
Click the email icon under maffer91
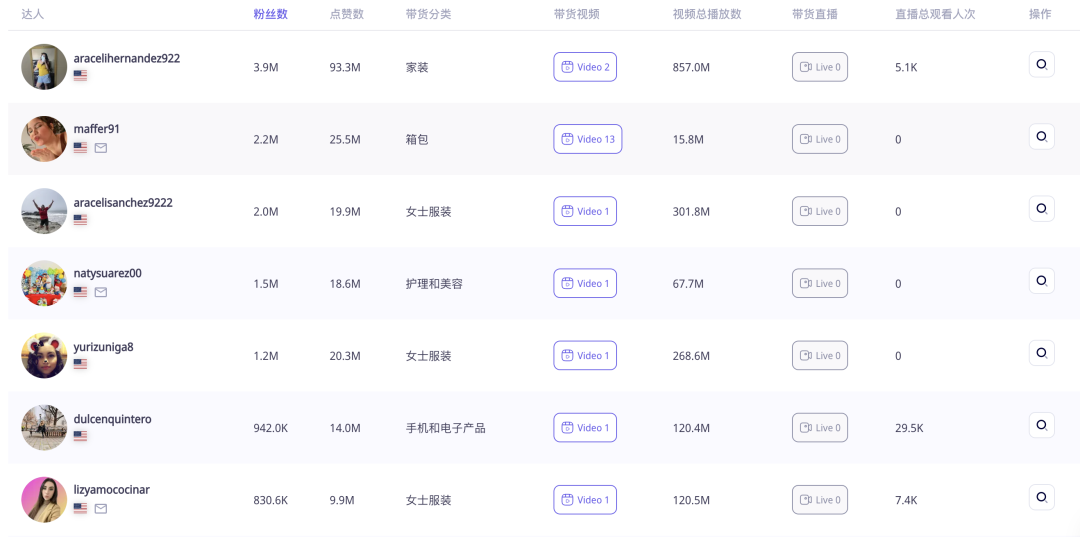coord(101,148)
